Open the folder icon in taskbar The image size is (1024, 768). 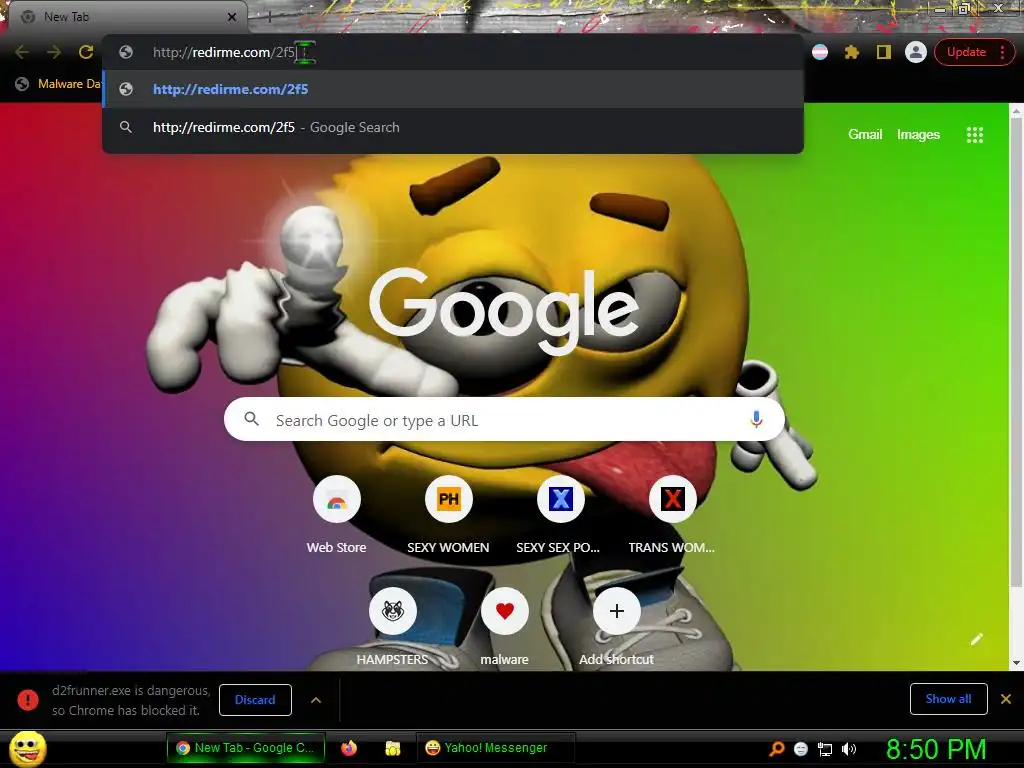tap(392, 748)
